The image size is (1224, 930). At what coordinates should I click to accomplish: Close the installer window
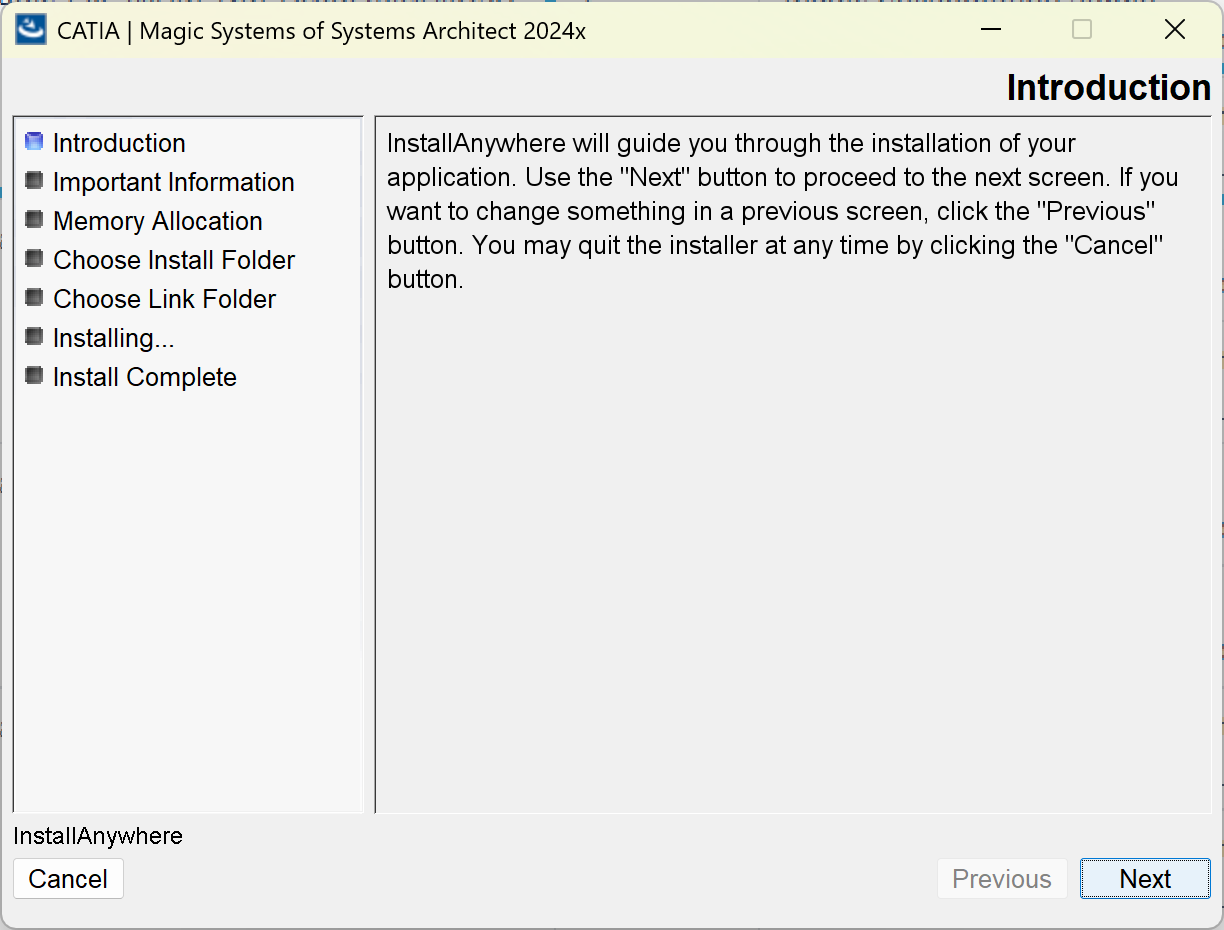click(1175, 30)
